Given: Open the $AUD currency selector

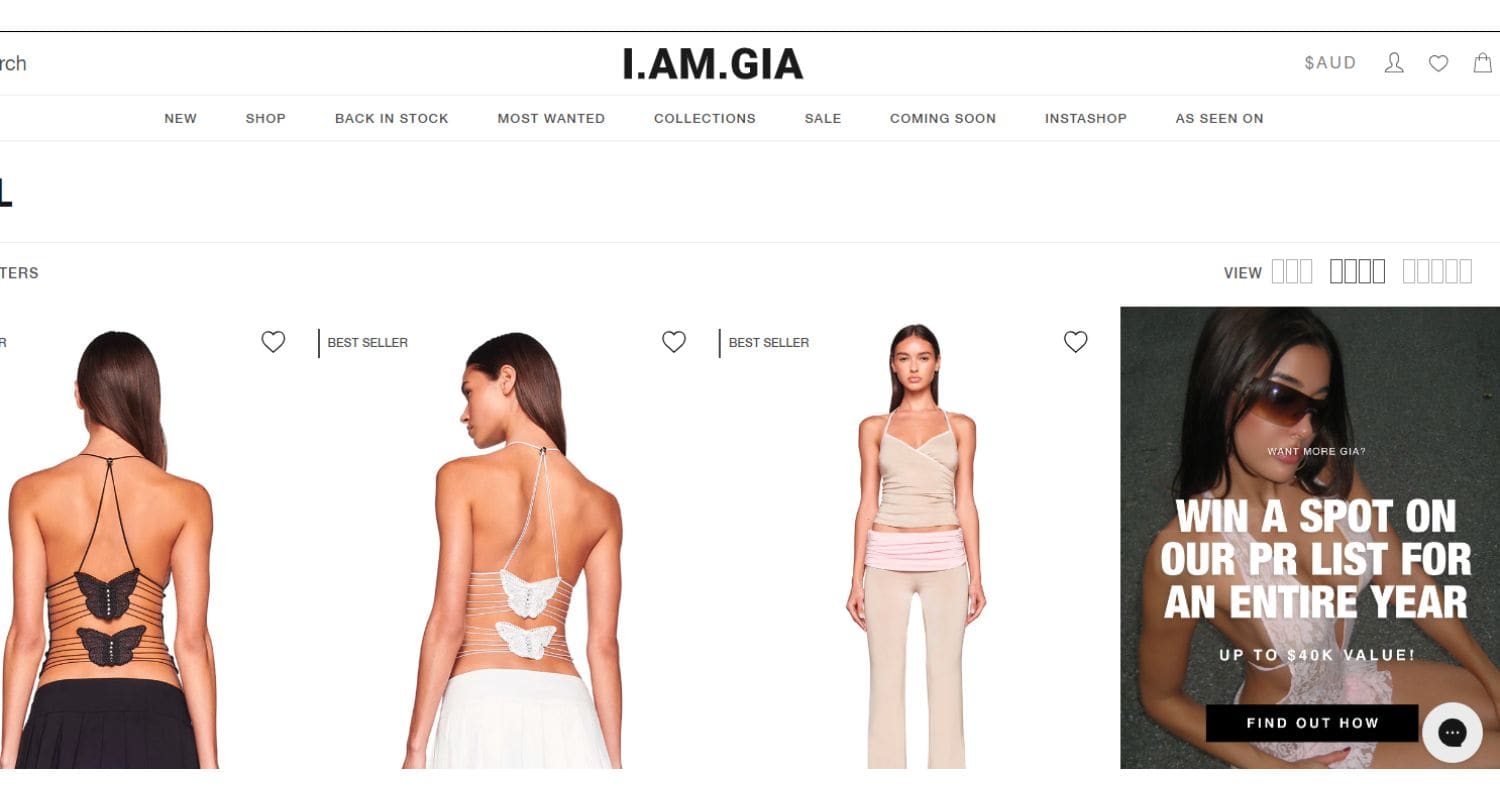Looking at the screenshot, I should pyautogui.click(x=1330, y=63).
